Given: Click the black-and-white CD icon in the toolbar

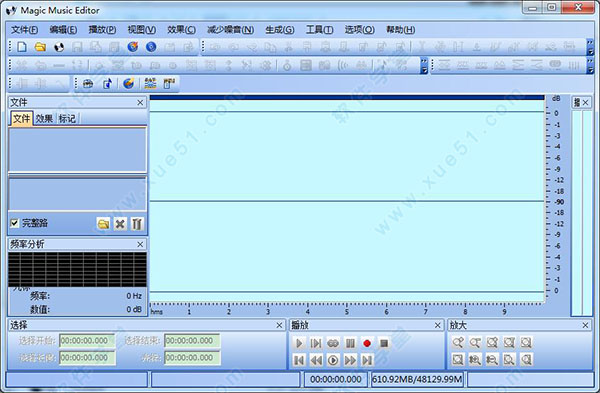Looking at the screenshot, I should (x=59, y=47).
